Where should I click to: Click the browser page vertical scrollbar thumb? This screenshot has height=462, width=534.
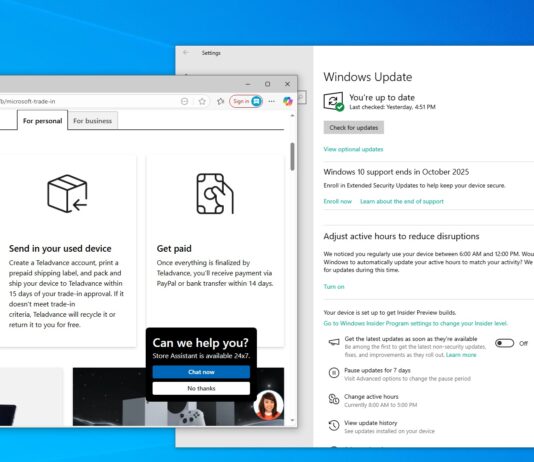tap(292, 156)
